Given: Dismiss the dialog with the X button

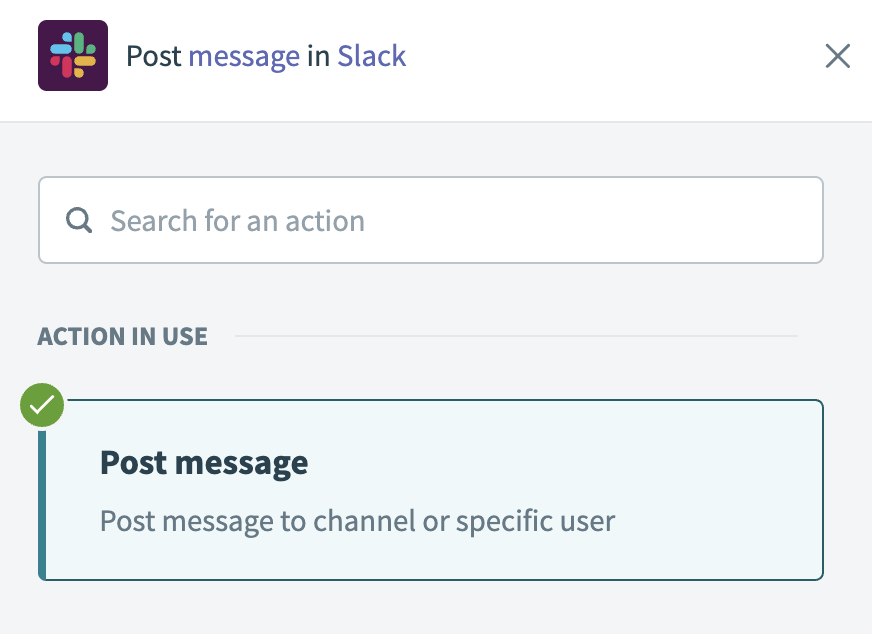Looking at the screenshot, I should click(838, 56).
